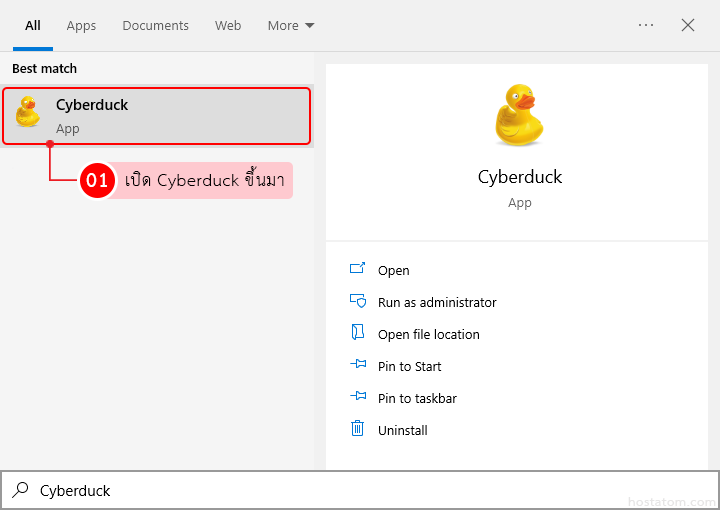This screenshot has width=720, height=510.
Task: Click the small duck icon in Best match
Action: [28, 112]
